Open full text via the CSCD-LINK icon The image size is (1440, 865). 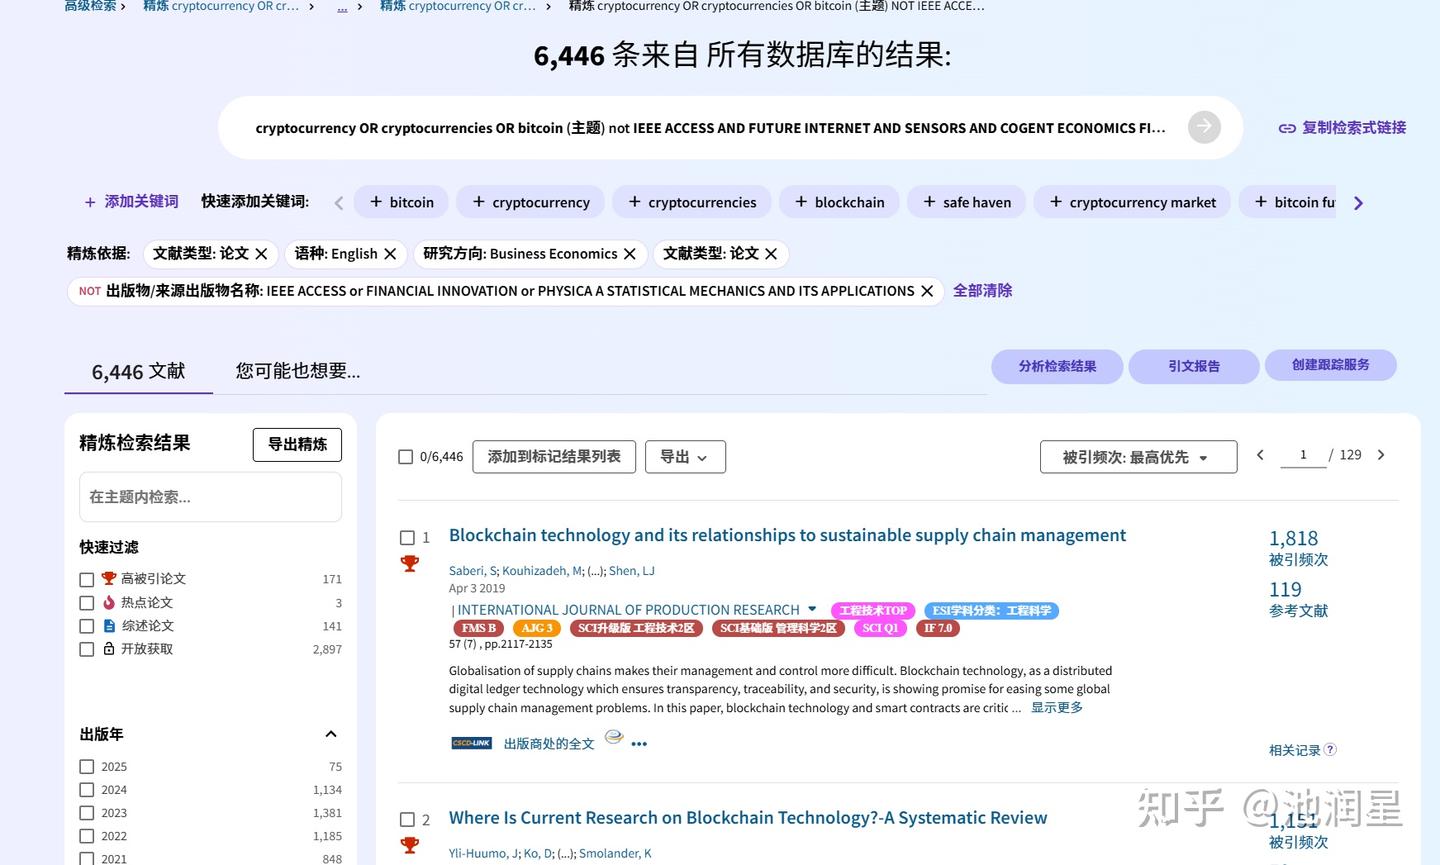pyautogui.click(x=470, y=743)
